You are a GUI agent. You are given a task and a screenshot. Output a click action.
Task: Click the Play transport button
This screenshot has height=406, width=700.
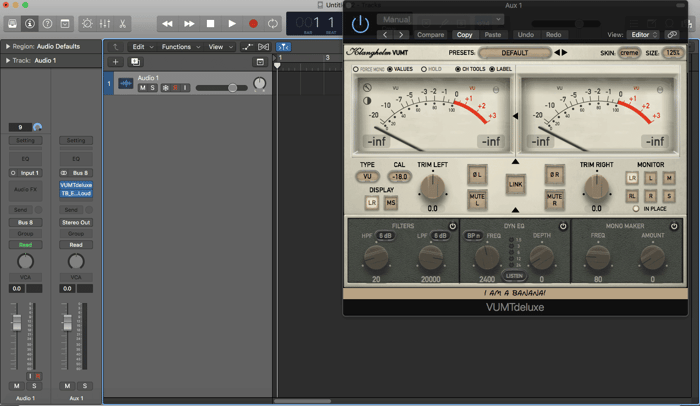tap(232, 24)
